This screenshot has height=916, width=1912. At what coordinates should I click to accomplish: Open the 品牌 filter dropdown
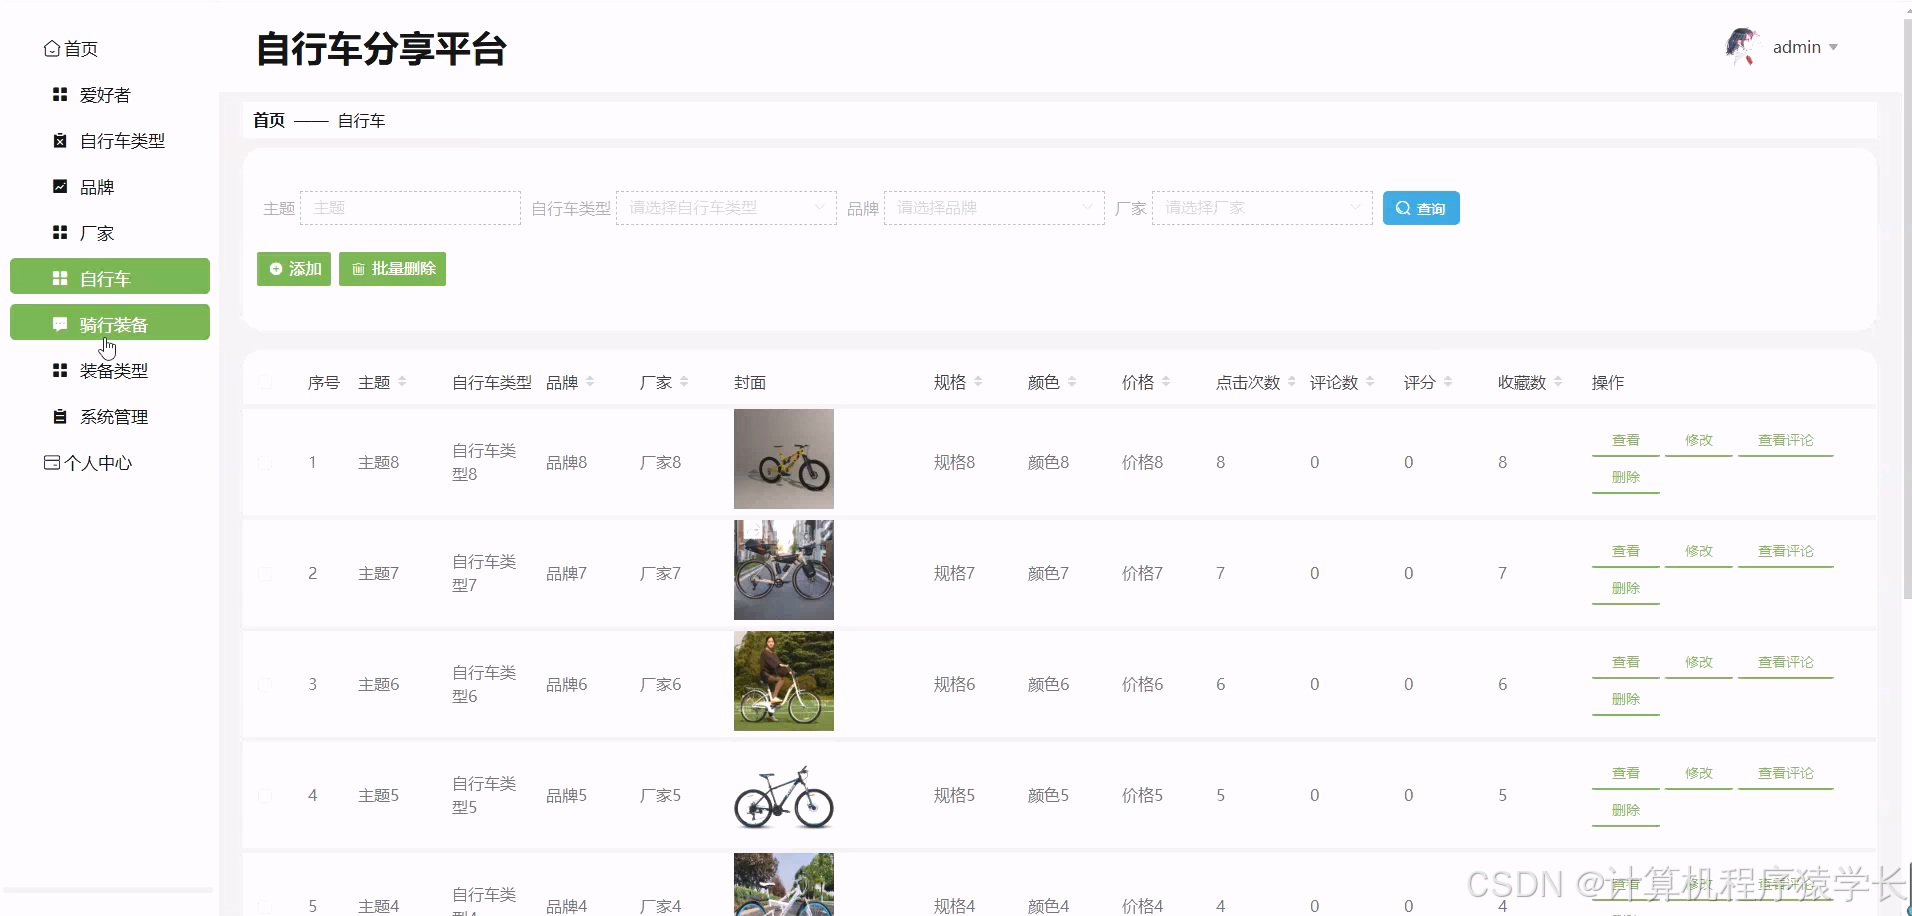tap(994, 208)
